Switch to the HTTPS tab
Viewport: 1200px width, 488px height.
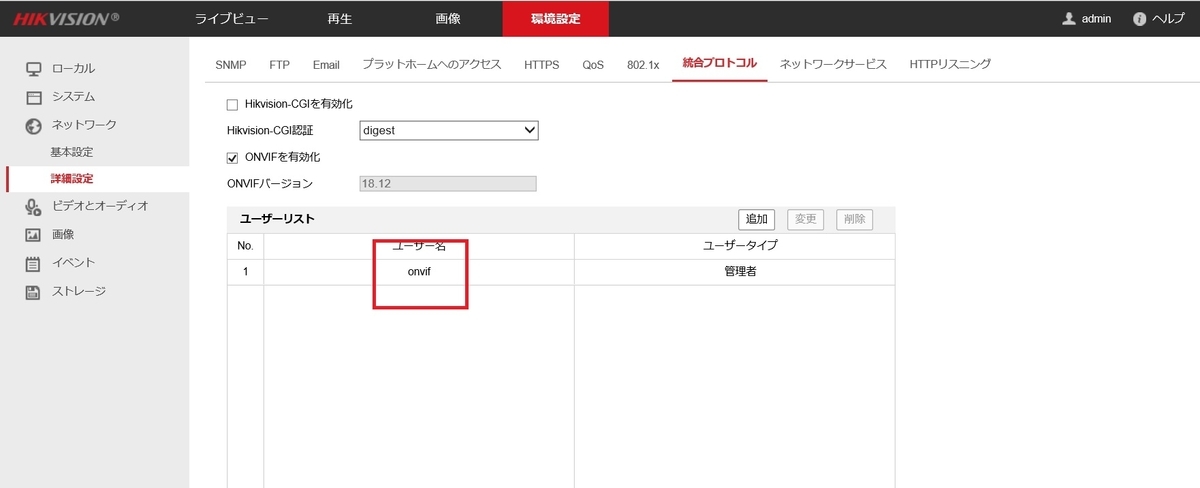tap(542, 64)
